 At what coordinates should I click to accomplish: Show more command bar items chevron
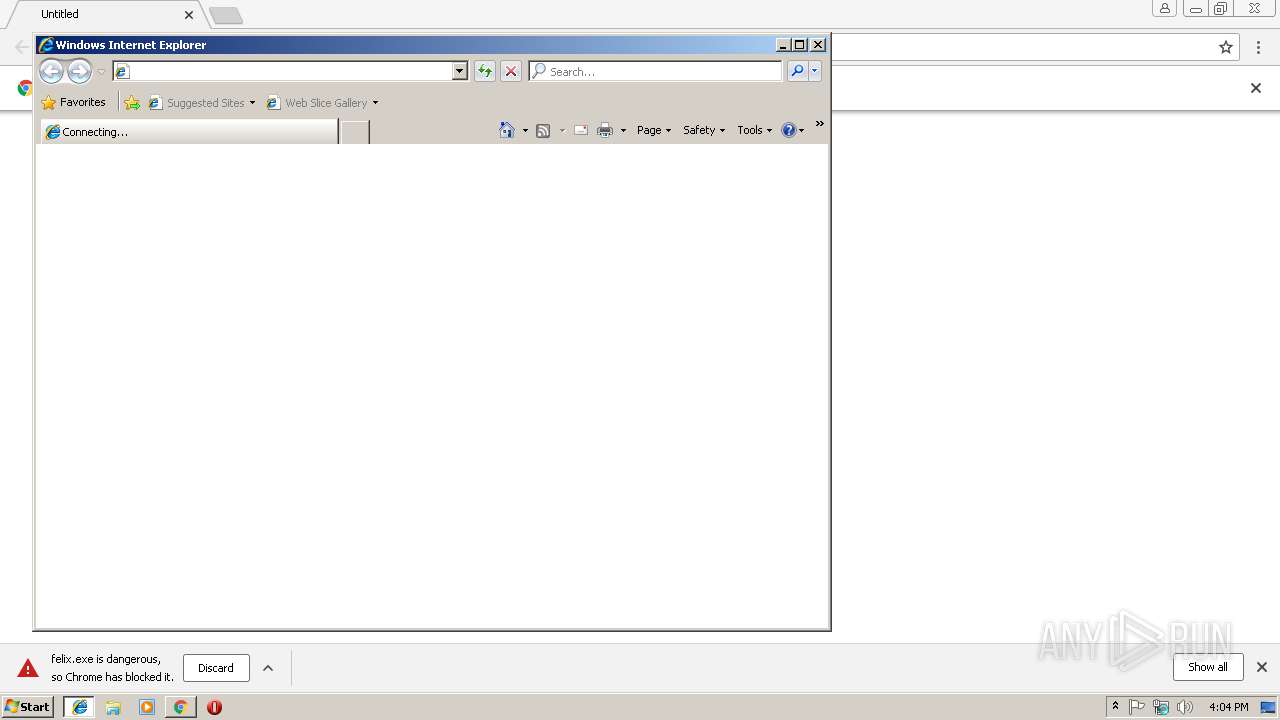(819, 124)
